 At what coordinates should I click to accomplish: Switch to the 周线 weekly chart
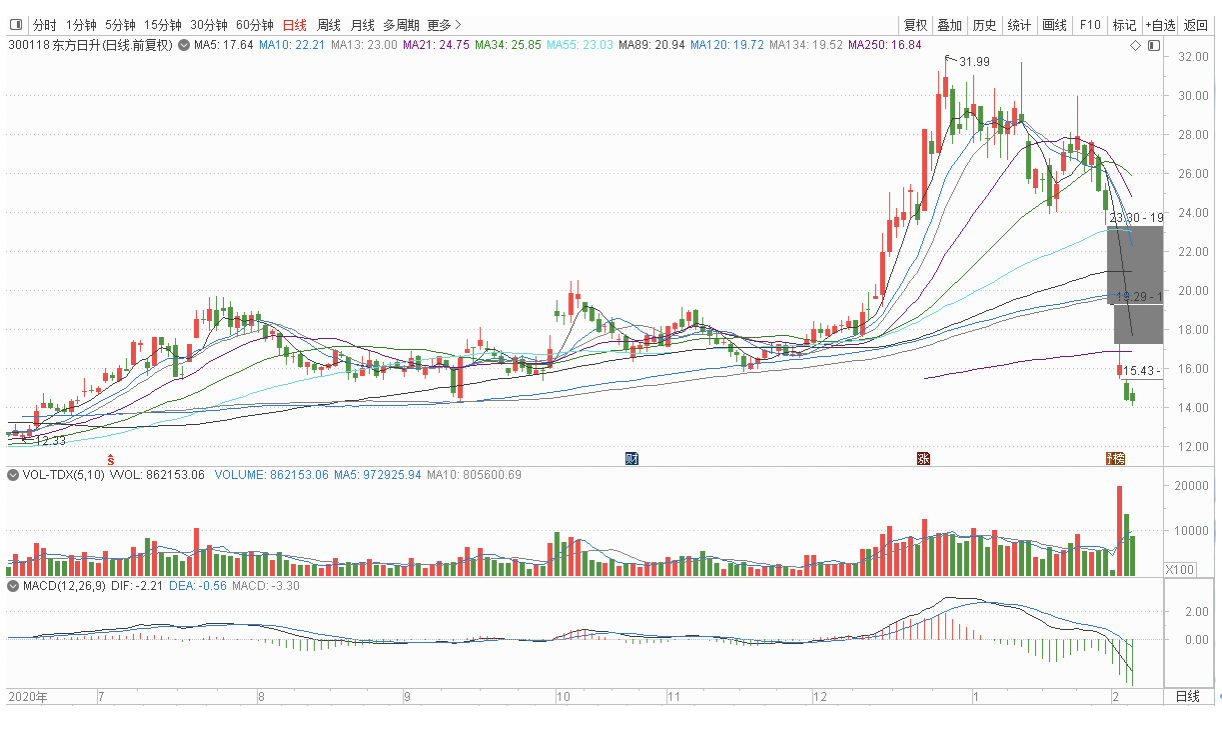point(328,25)
